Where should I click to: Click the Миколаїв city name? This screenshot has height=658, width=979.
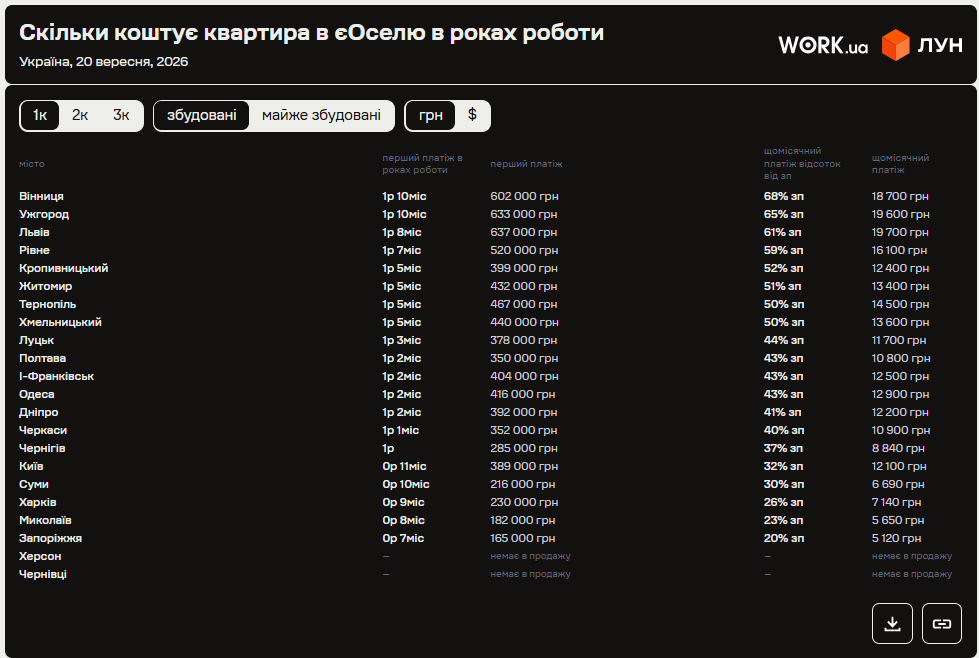pos(45,521)
